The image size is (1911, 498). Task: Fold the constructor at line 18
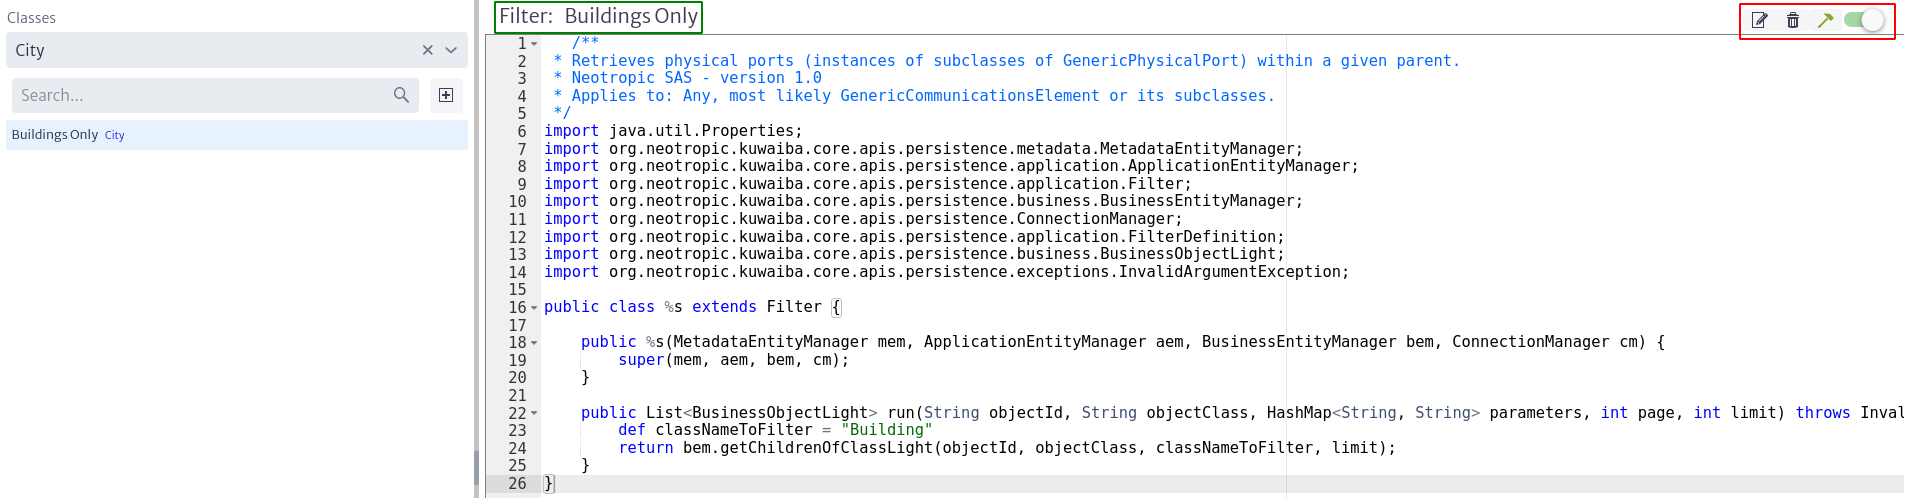pos(534,343)
